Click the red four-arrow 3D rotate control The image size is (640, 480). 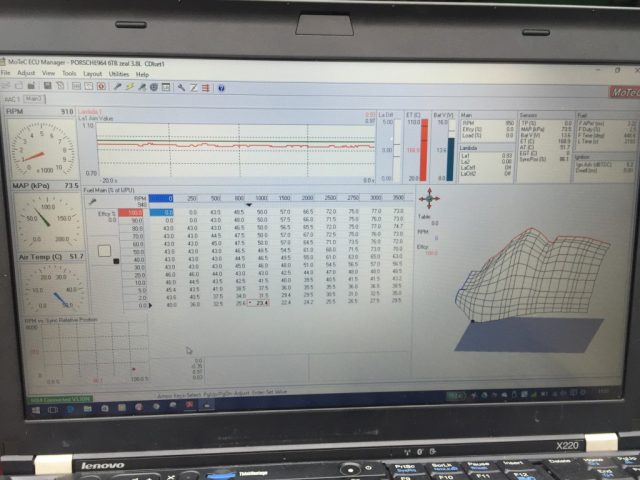point(429,199)
